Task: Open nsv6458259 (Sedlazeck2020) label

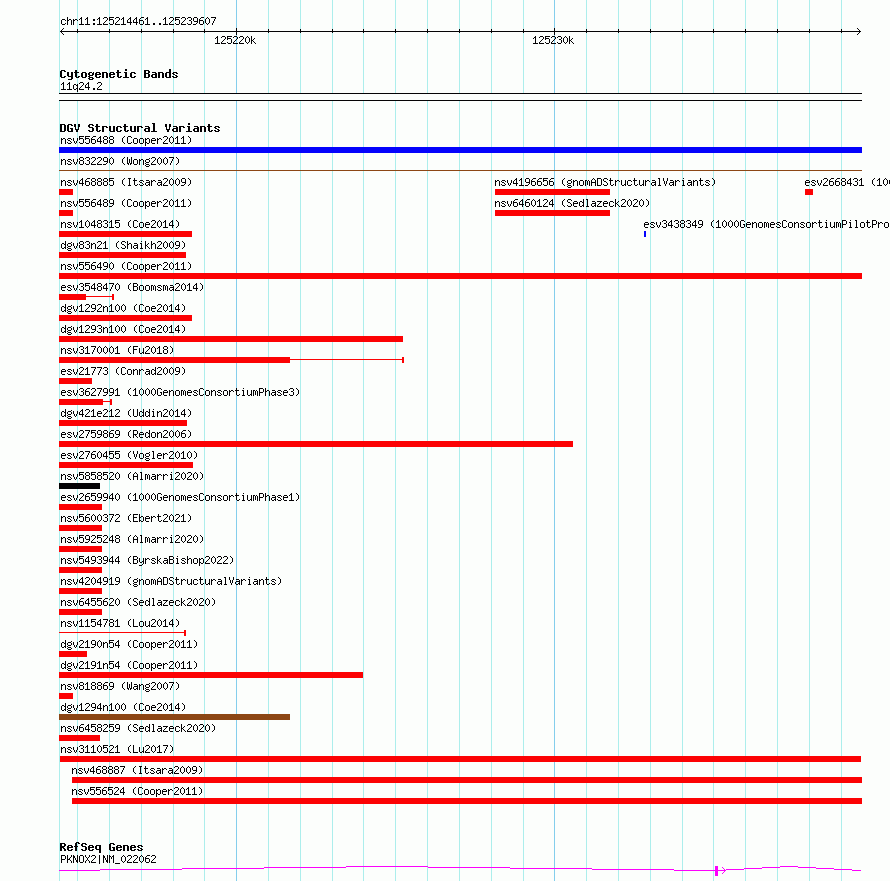Action: 138,728
